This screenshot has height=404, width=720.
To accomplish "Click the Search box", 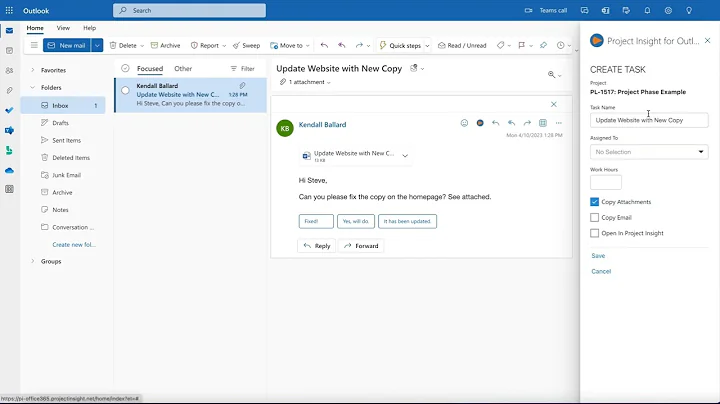I will (189, 10).
